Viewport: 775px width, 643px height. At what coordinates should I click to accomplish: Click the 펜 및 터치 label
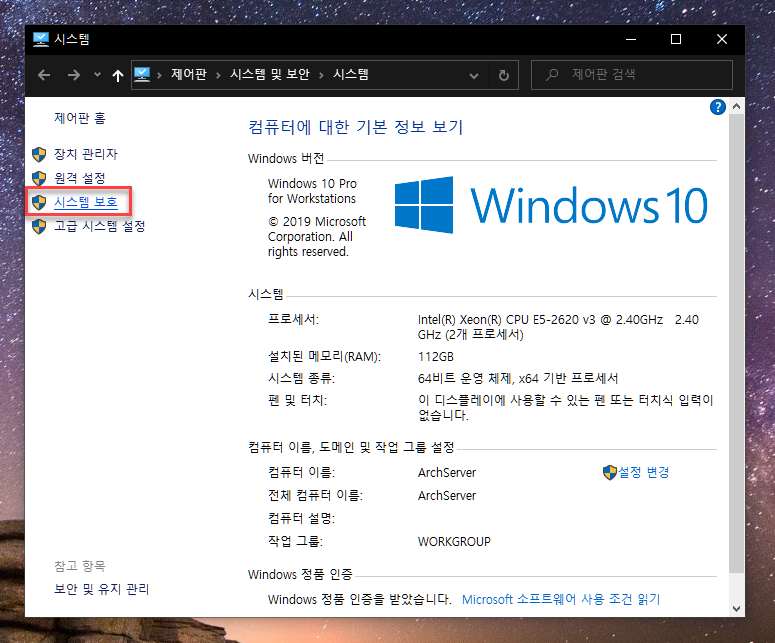tap(297, 400)
